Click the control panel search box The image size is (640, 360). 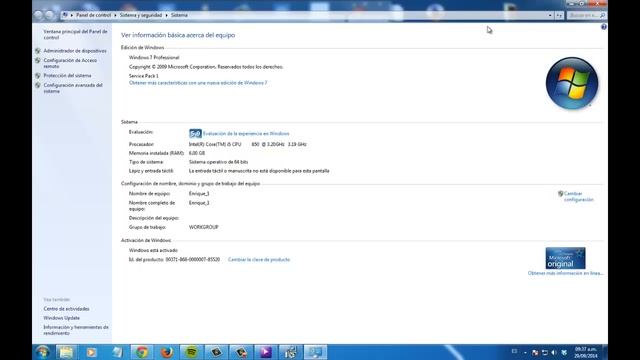pyautogui.click(x=587, y=15)
